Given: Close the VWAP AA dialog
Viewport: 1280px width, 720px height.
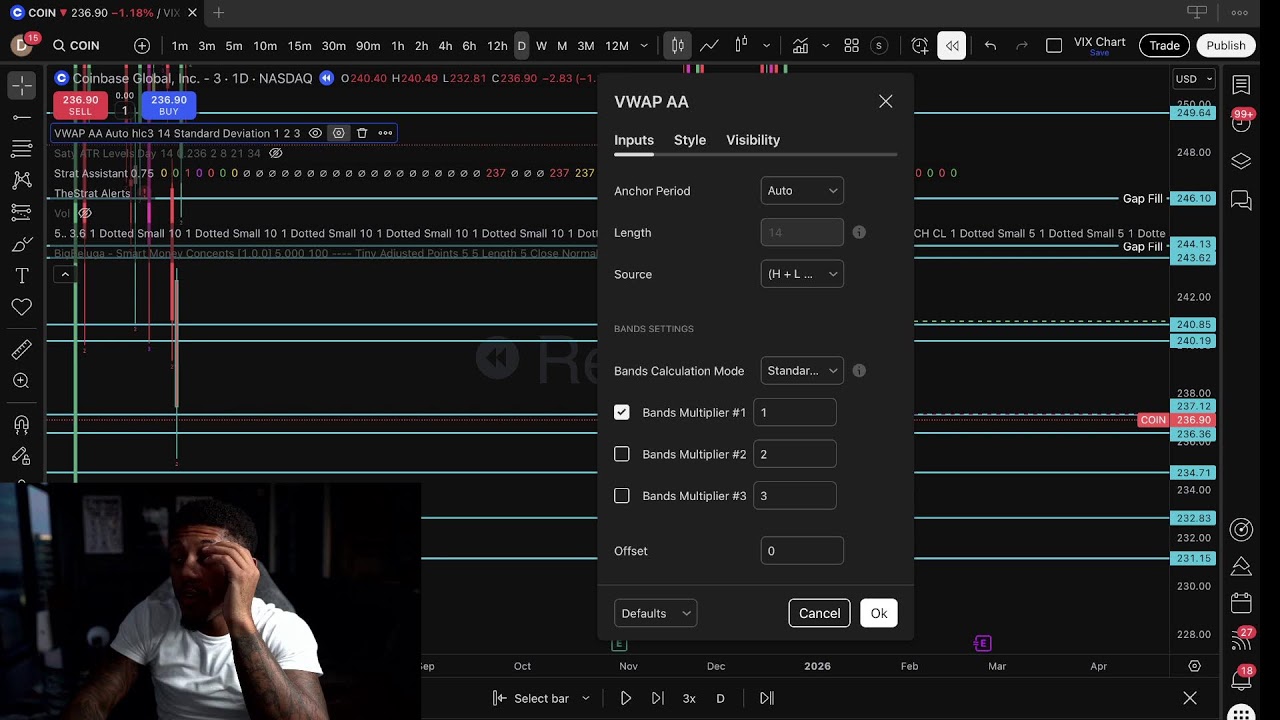Looking at the screenshot, I should click(x=886, y=101).
